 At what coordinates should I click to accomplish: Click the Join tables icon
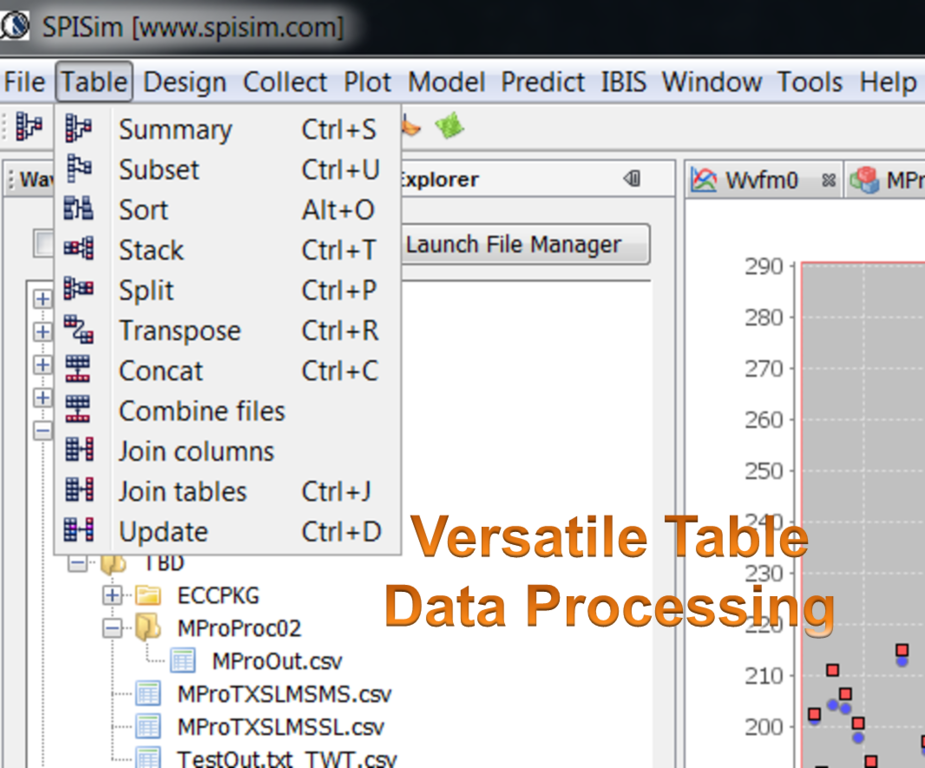pyautogui.click(x=78, y=491)
